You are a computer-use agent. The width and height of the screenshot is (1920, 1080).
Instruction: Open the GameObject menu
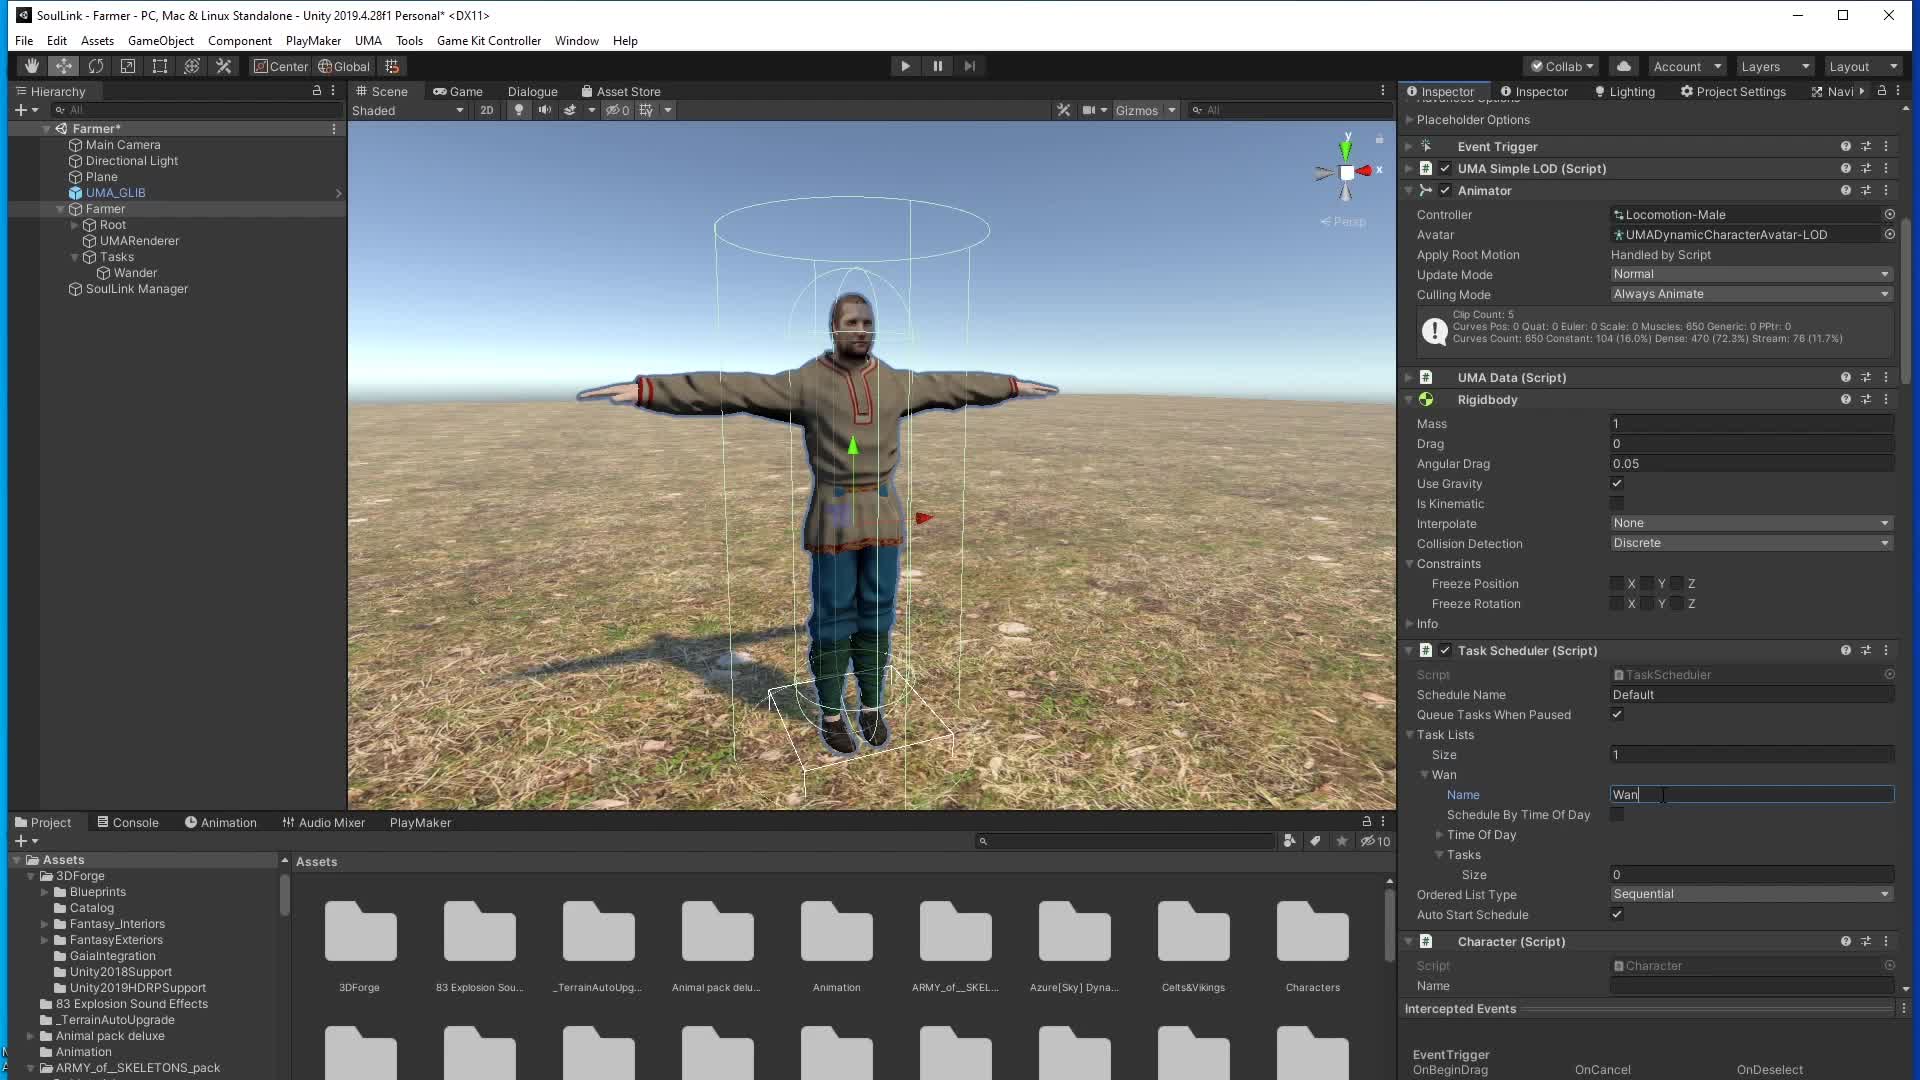pos(160,40)
